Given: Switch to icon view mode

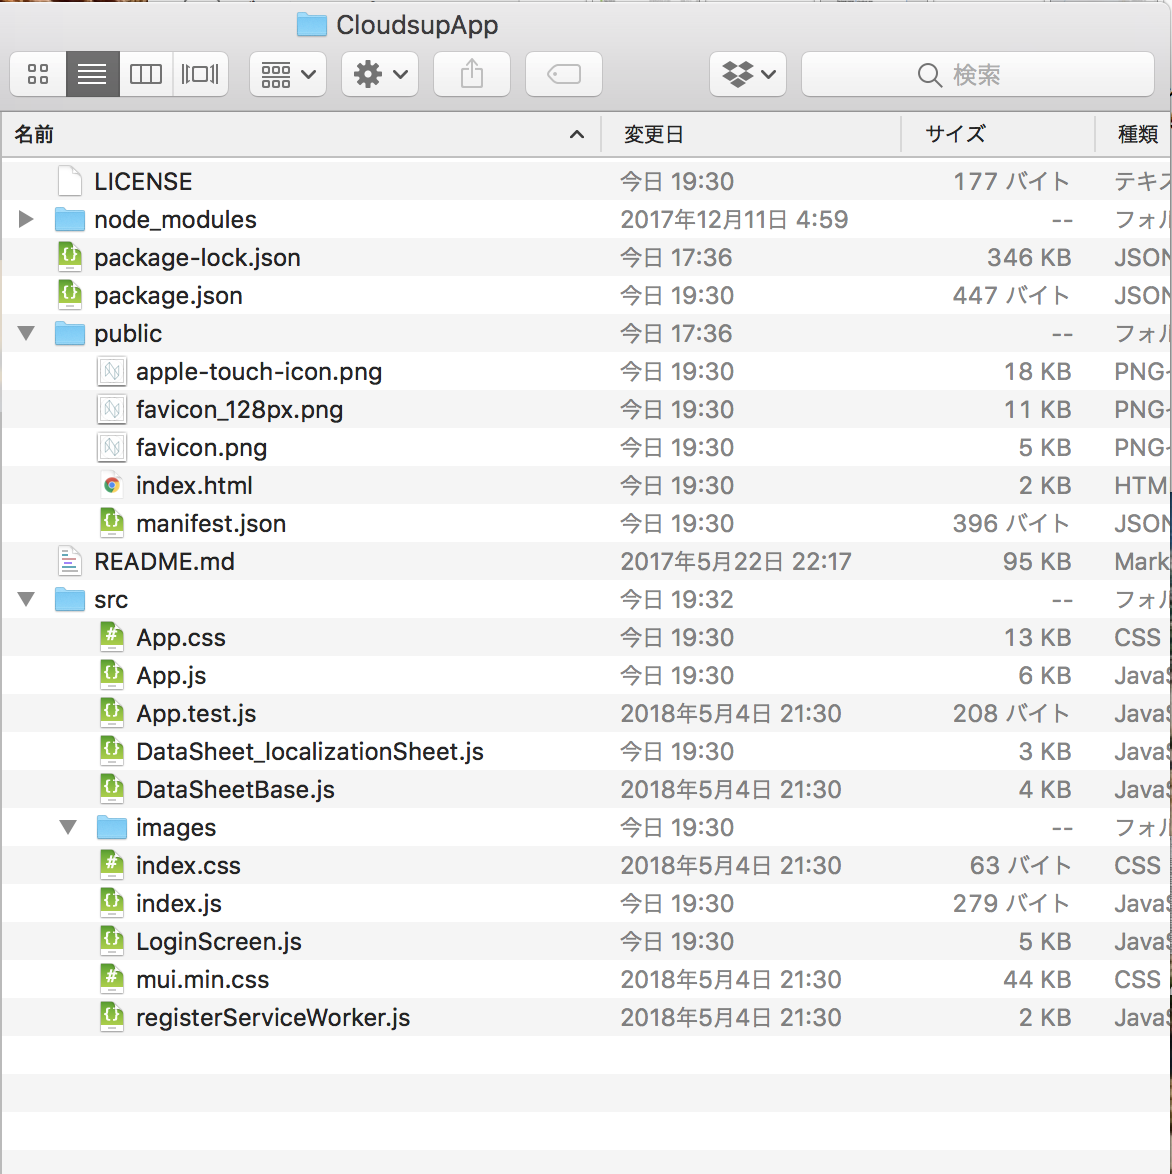Looking at the screenshot, I should point(38,74).
